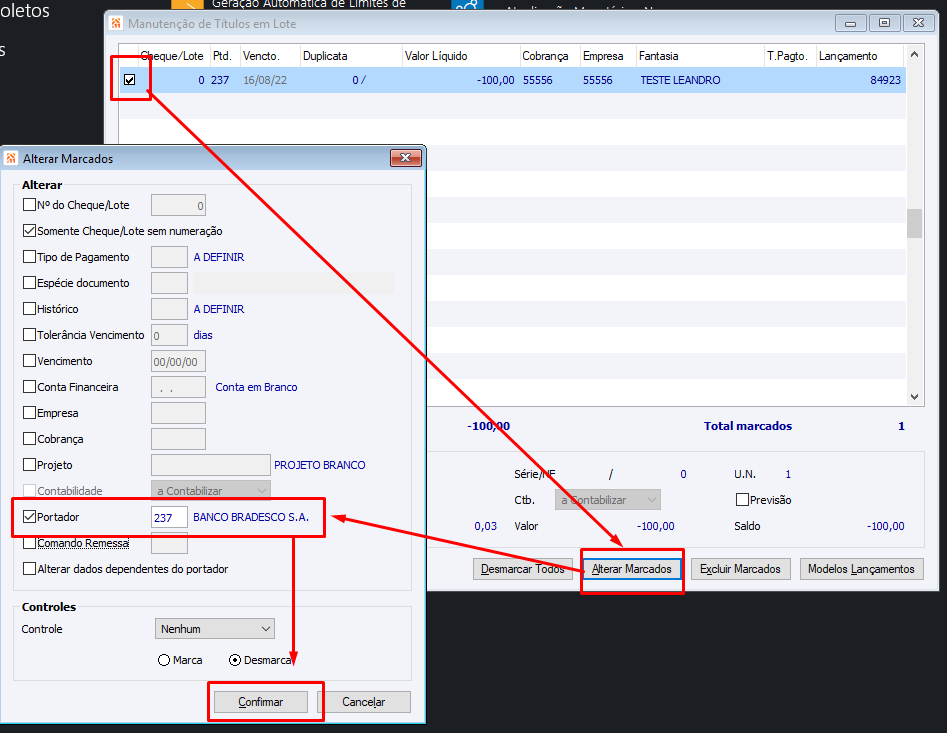The image size is (947, 733).
Task: Check the Cobrança checkbox in Alterar Marcados
Action: (x=29, y=438)
